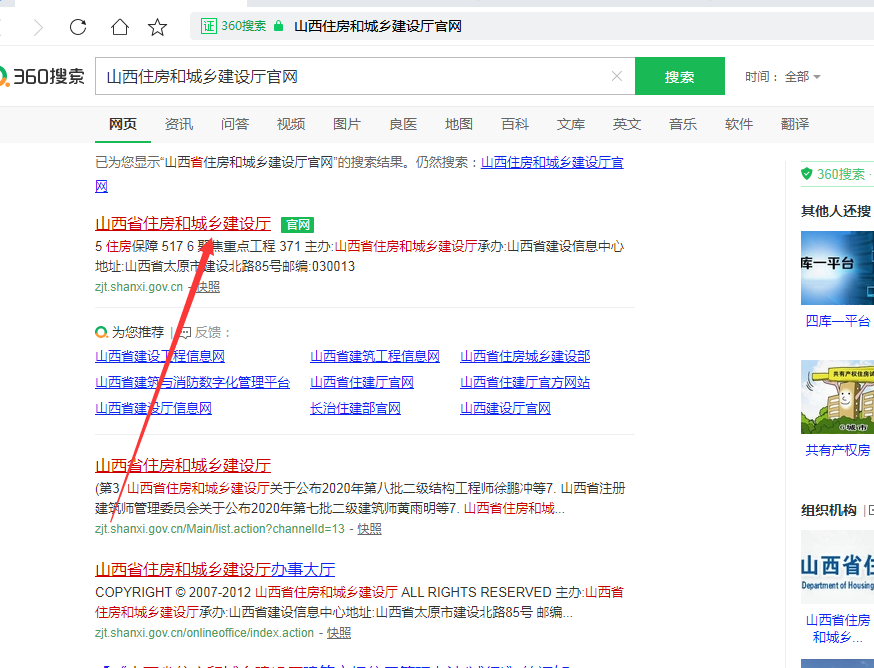Clear the search box with the X icon
874x668 pixels.
[x=617, y=76]
